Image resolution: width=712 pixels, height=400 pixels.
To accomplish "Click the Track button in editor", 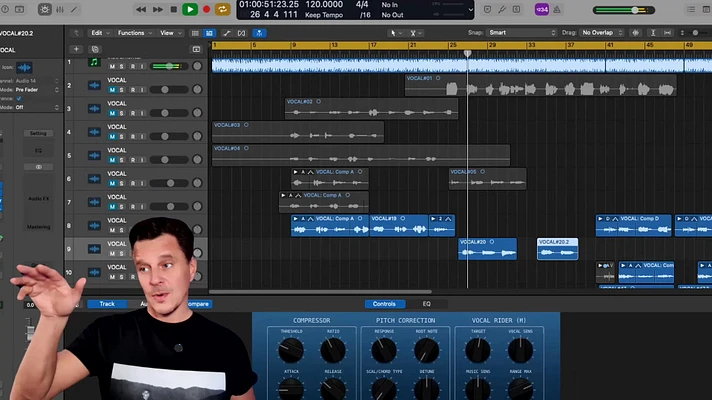I will [107, 304].
